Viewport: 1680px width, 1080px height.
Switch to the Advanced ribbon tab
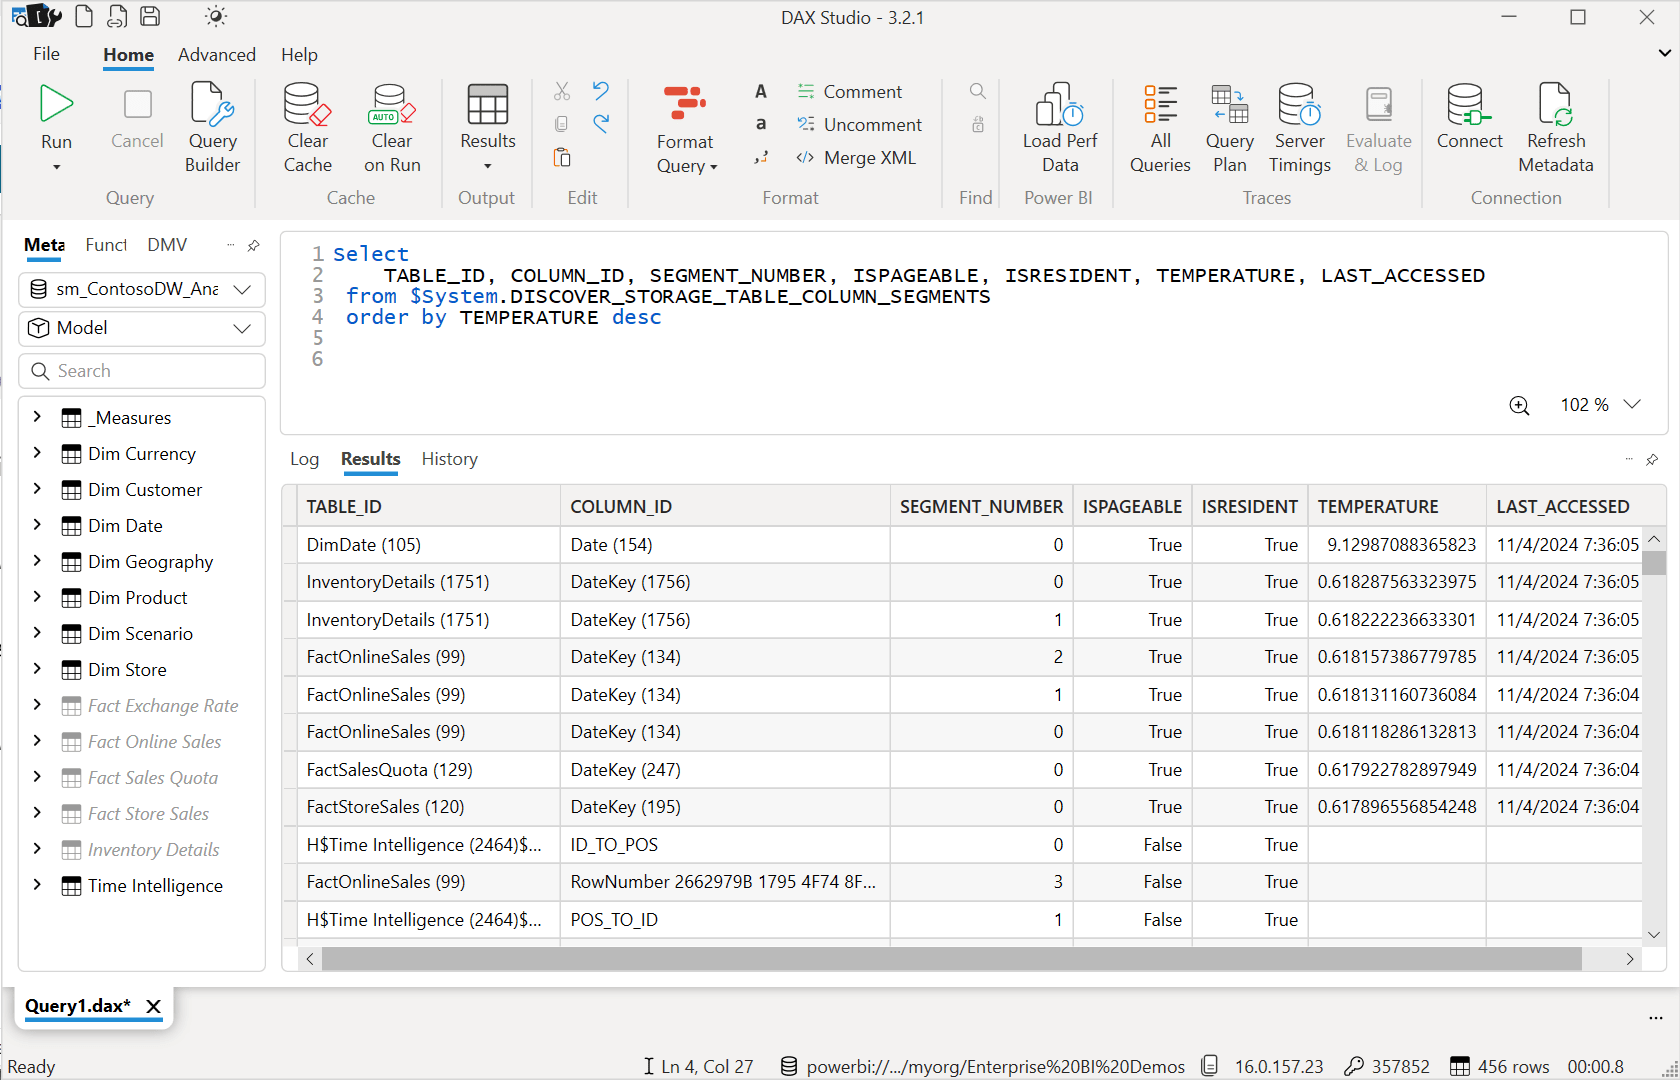click(217, 55)
